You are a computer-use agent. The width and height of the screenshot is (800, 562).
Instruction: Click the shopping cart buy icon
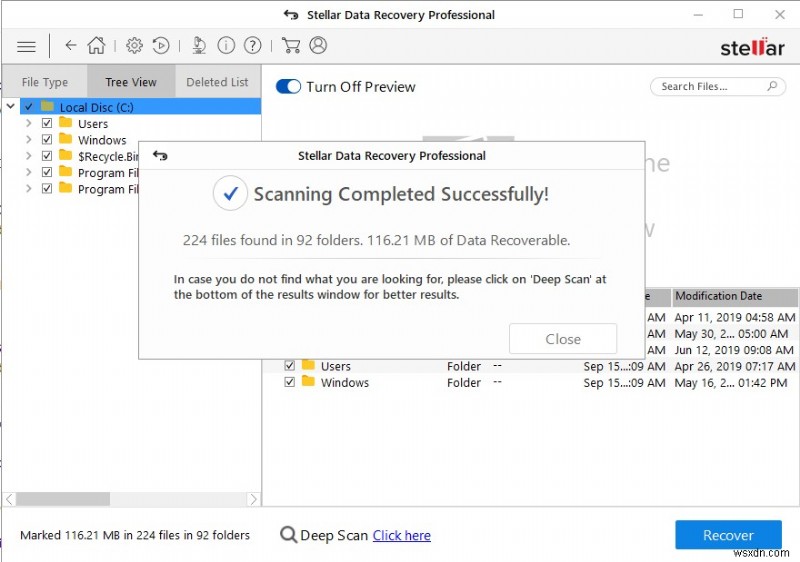click(291, 45)
